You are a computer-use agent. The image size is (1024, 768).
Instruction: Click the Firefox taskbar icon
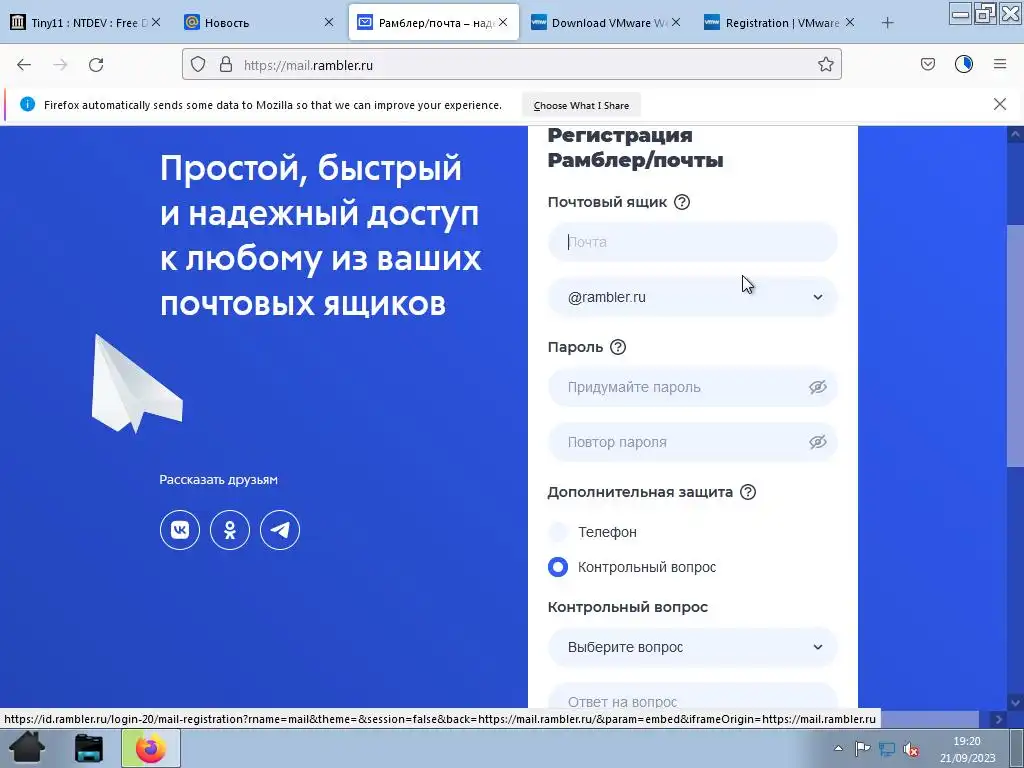151,748
